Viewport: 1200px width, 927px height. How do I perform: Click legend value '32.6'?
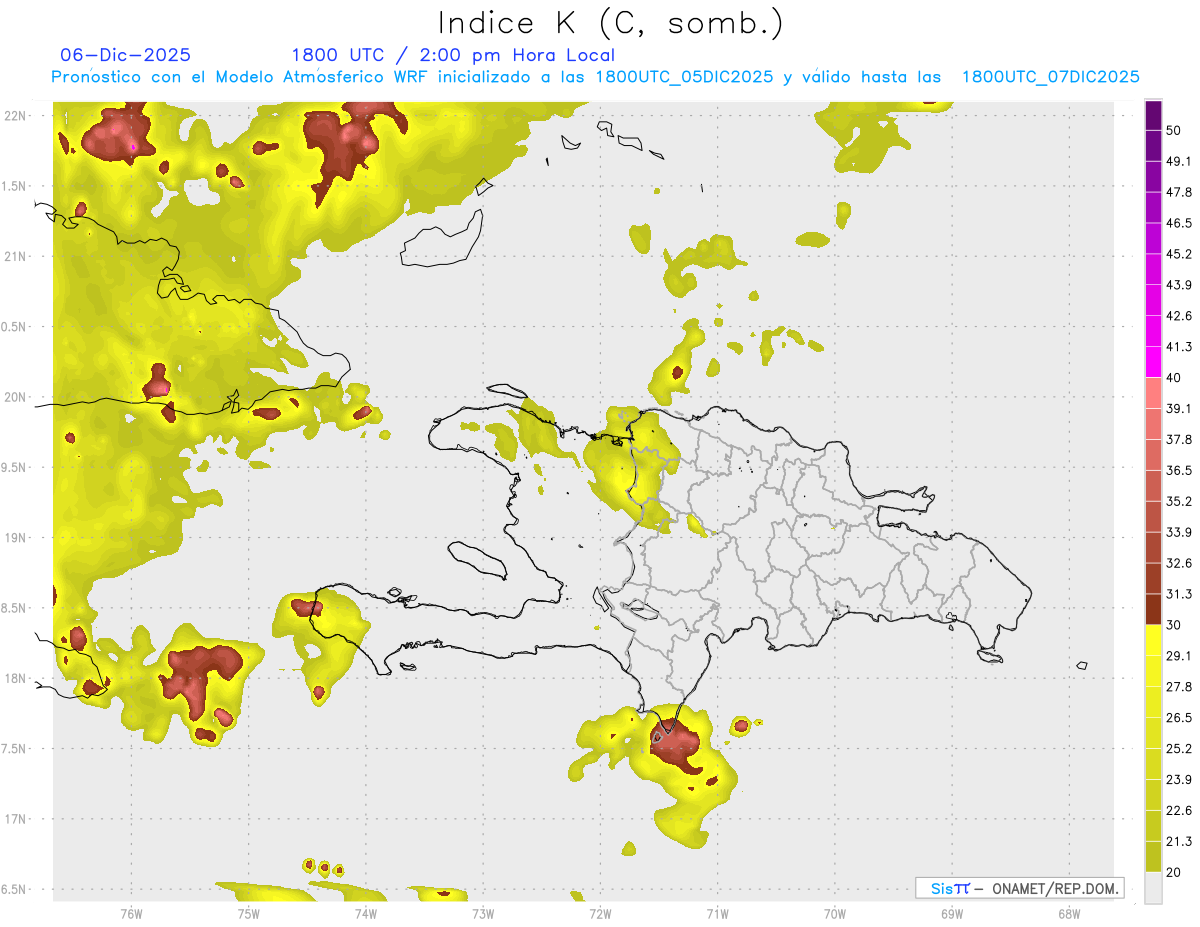[x=1179, y=563]
